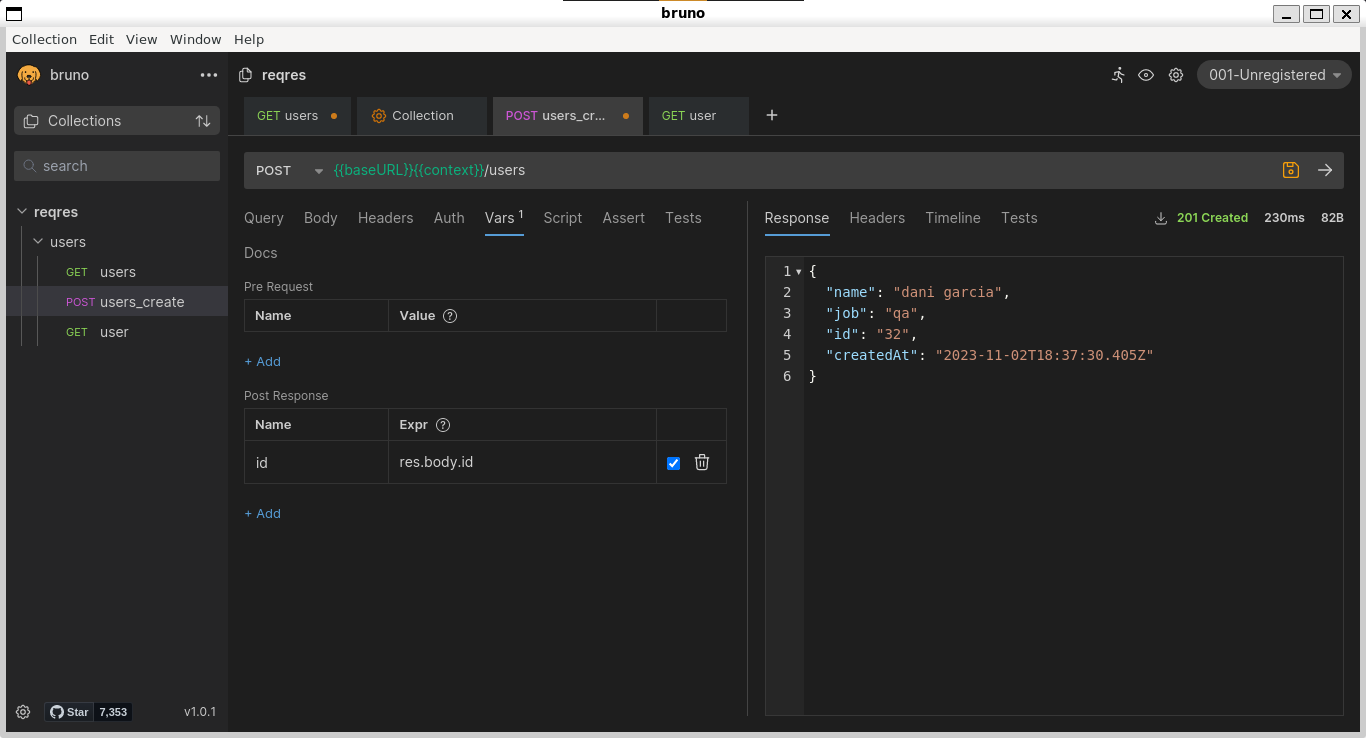1366x738 pixels.
Task: Save the request using the save icon
Action: [1290, 170]
